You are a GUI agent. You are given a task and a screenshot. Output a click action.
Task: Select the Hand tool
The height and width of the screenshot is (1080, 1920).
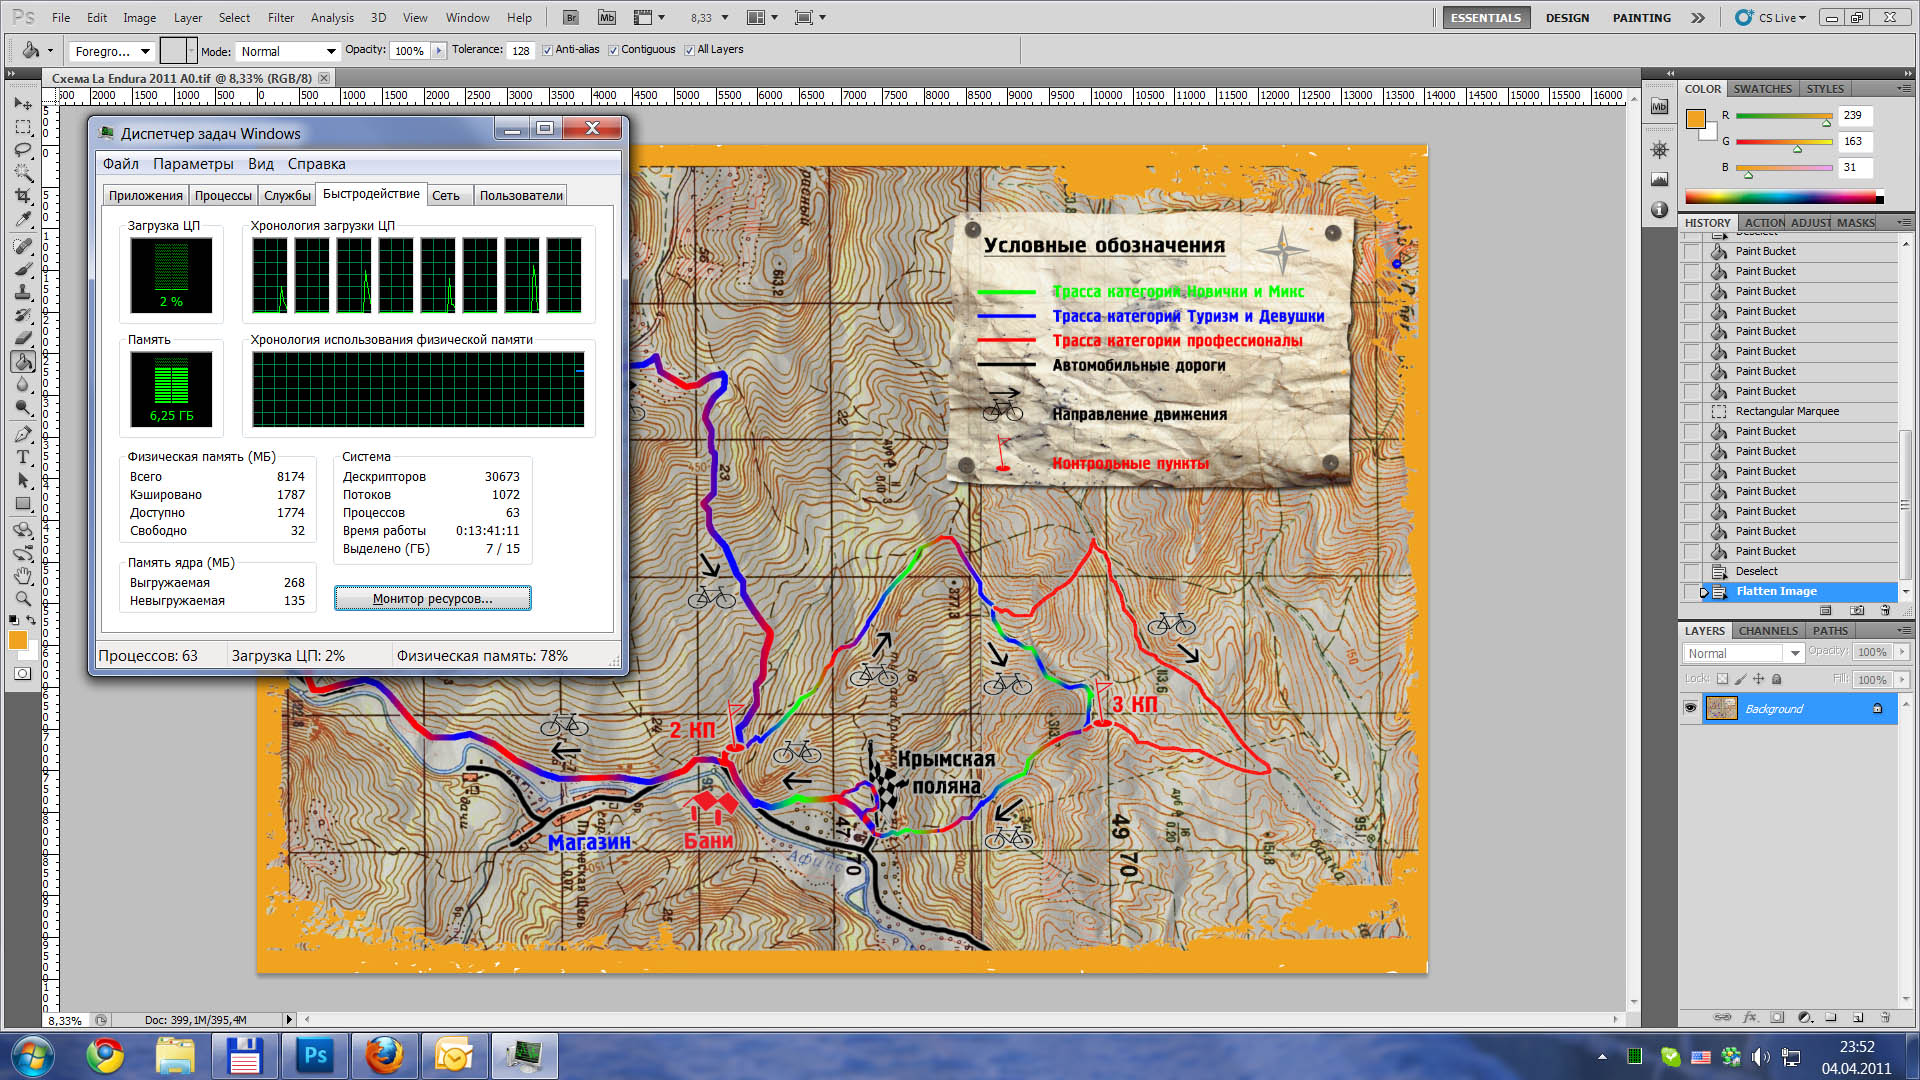coord(23,576)
